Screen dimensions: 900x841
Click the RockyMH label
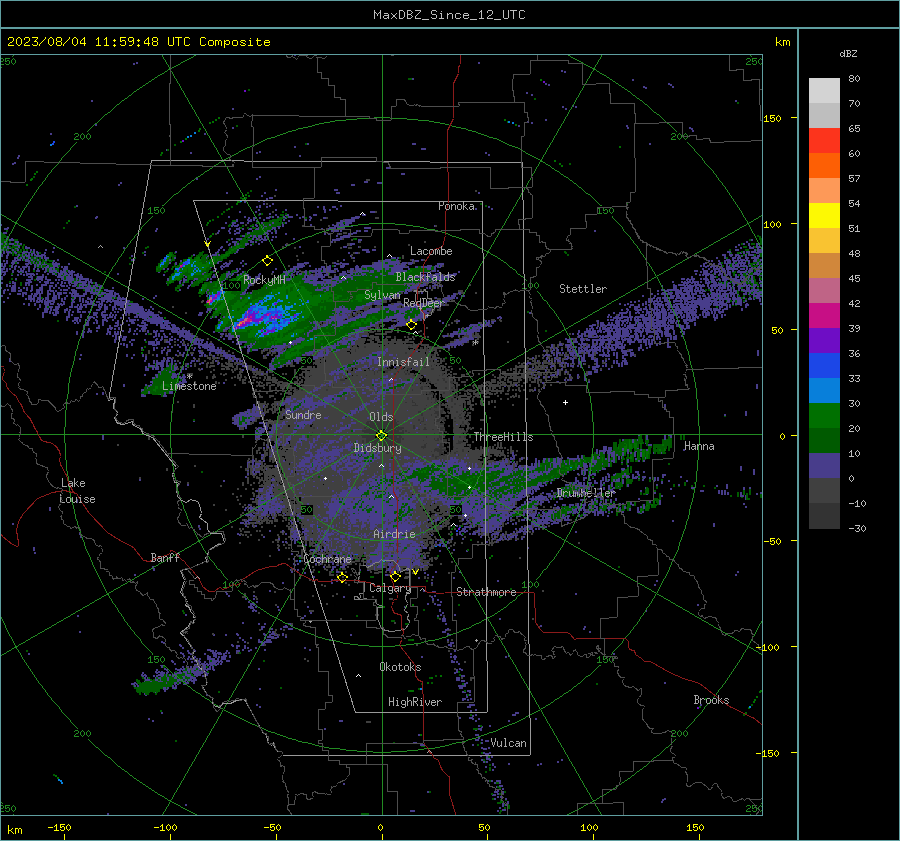click(264, 280)
